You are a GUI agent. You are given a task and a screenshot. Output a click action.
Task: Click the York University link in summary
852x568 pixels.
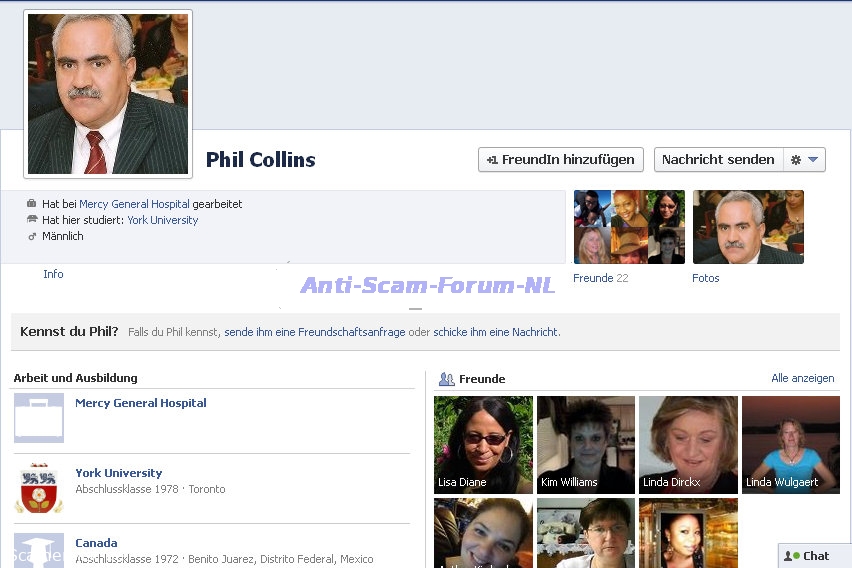pyautogui.click(x=162, y=220)
